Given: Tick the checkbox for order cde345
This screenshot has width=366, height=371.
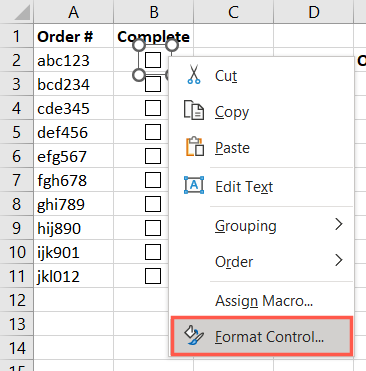Looking at the screenshot, I should pos(153,108).
